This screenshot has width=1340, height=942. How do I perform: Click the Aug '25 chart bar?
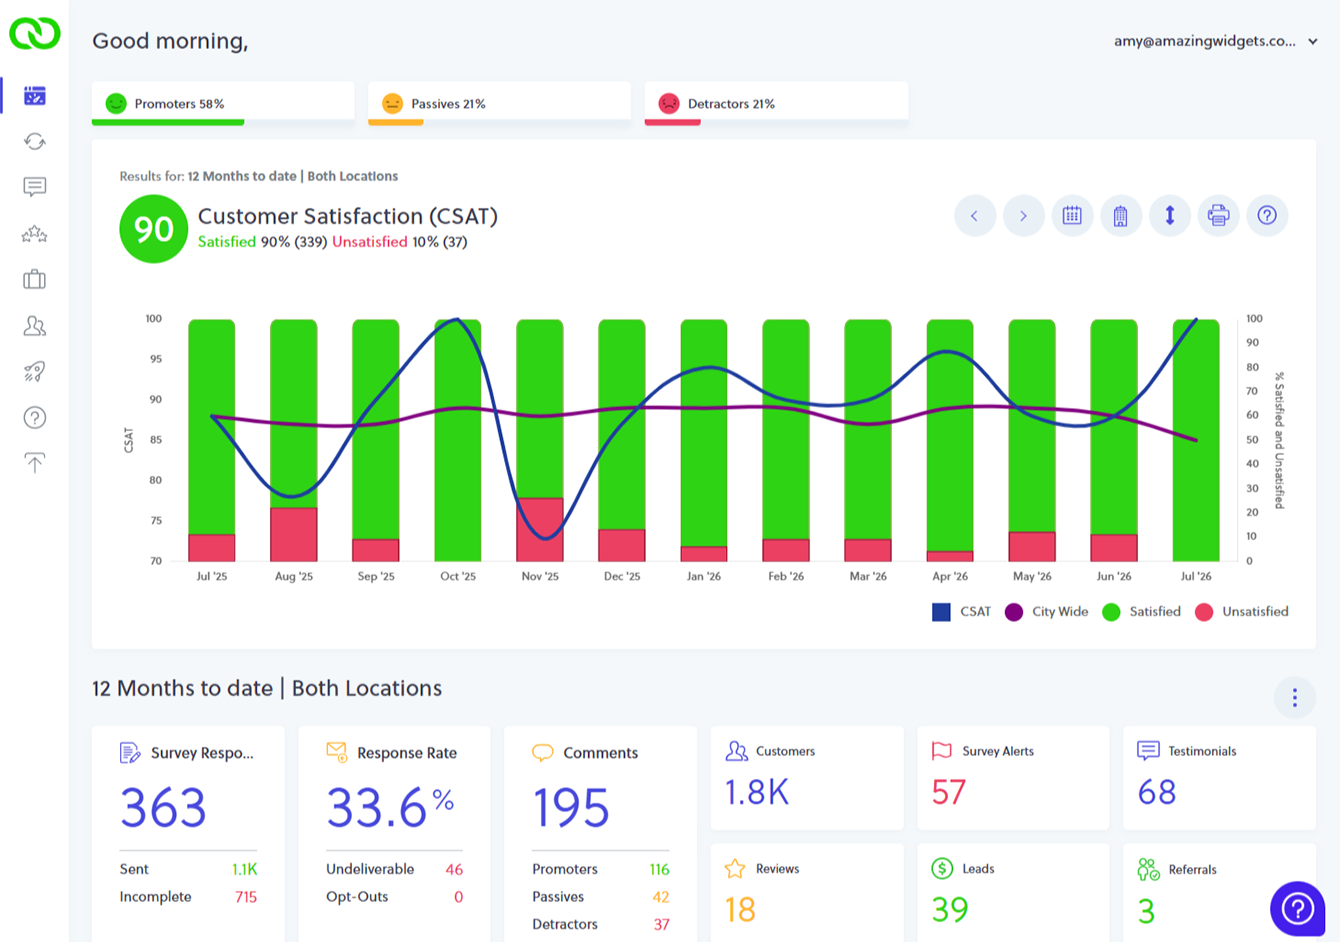(x=294, y=440)
